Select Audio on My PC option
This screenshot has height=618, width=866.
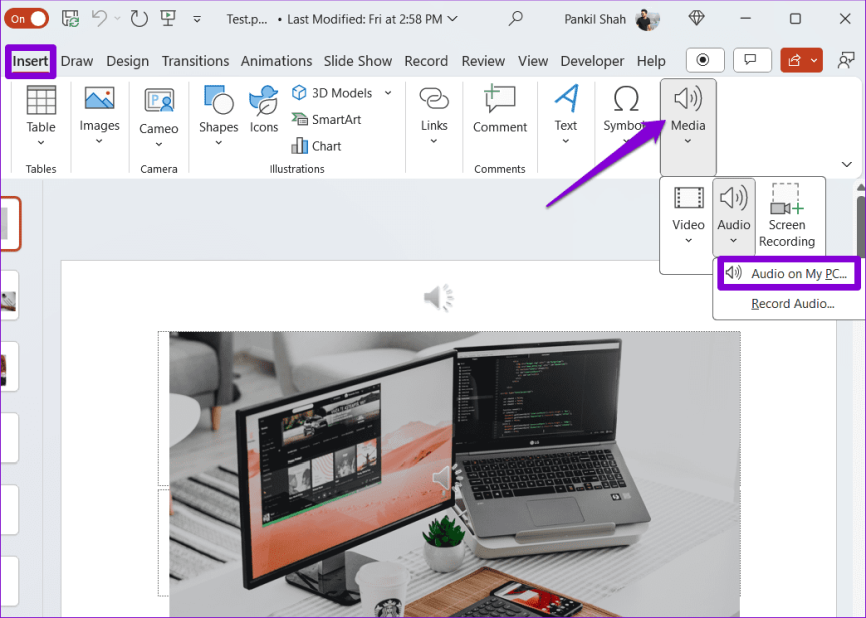pyautogui.click(x=788, y=272)
